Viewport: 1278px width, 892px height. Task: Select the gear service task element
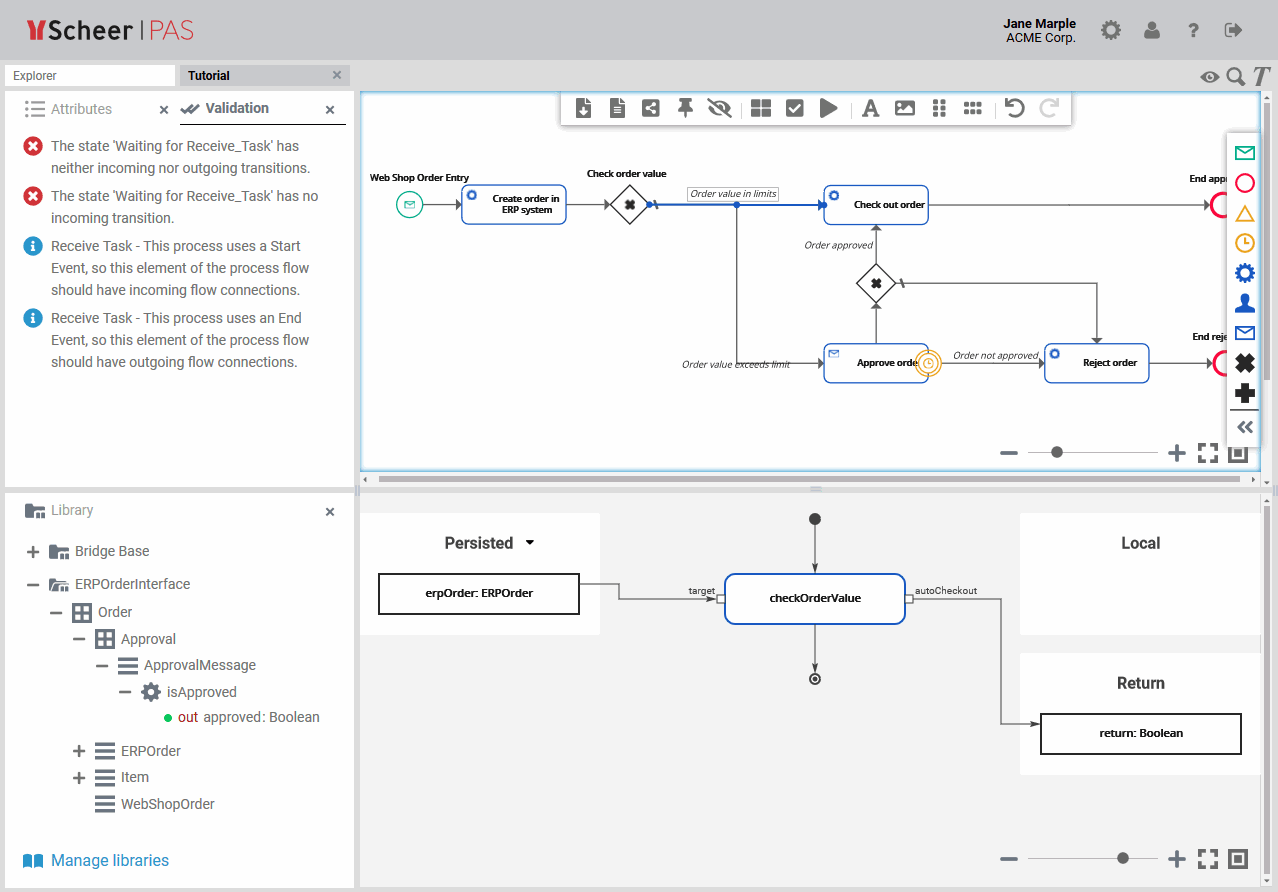point(1245,273)
